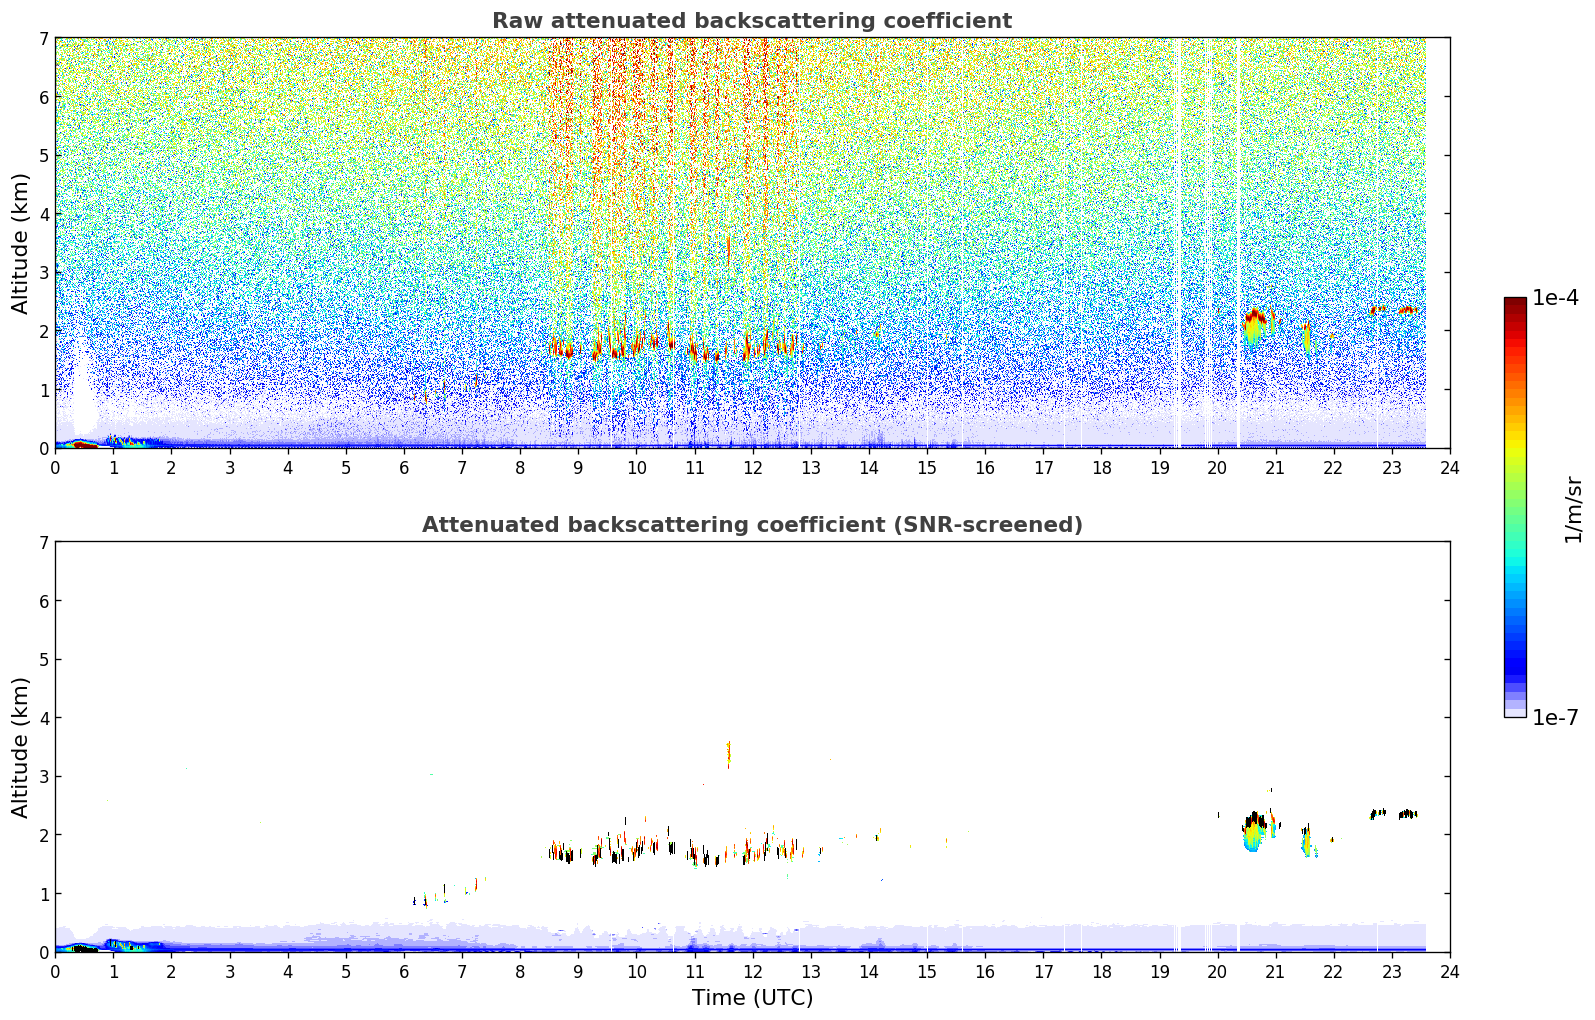
Task: Select the dark red top of the colorbar
Action: (1515, 303)
